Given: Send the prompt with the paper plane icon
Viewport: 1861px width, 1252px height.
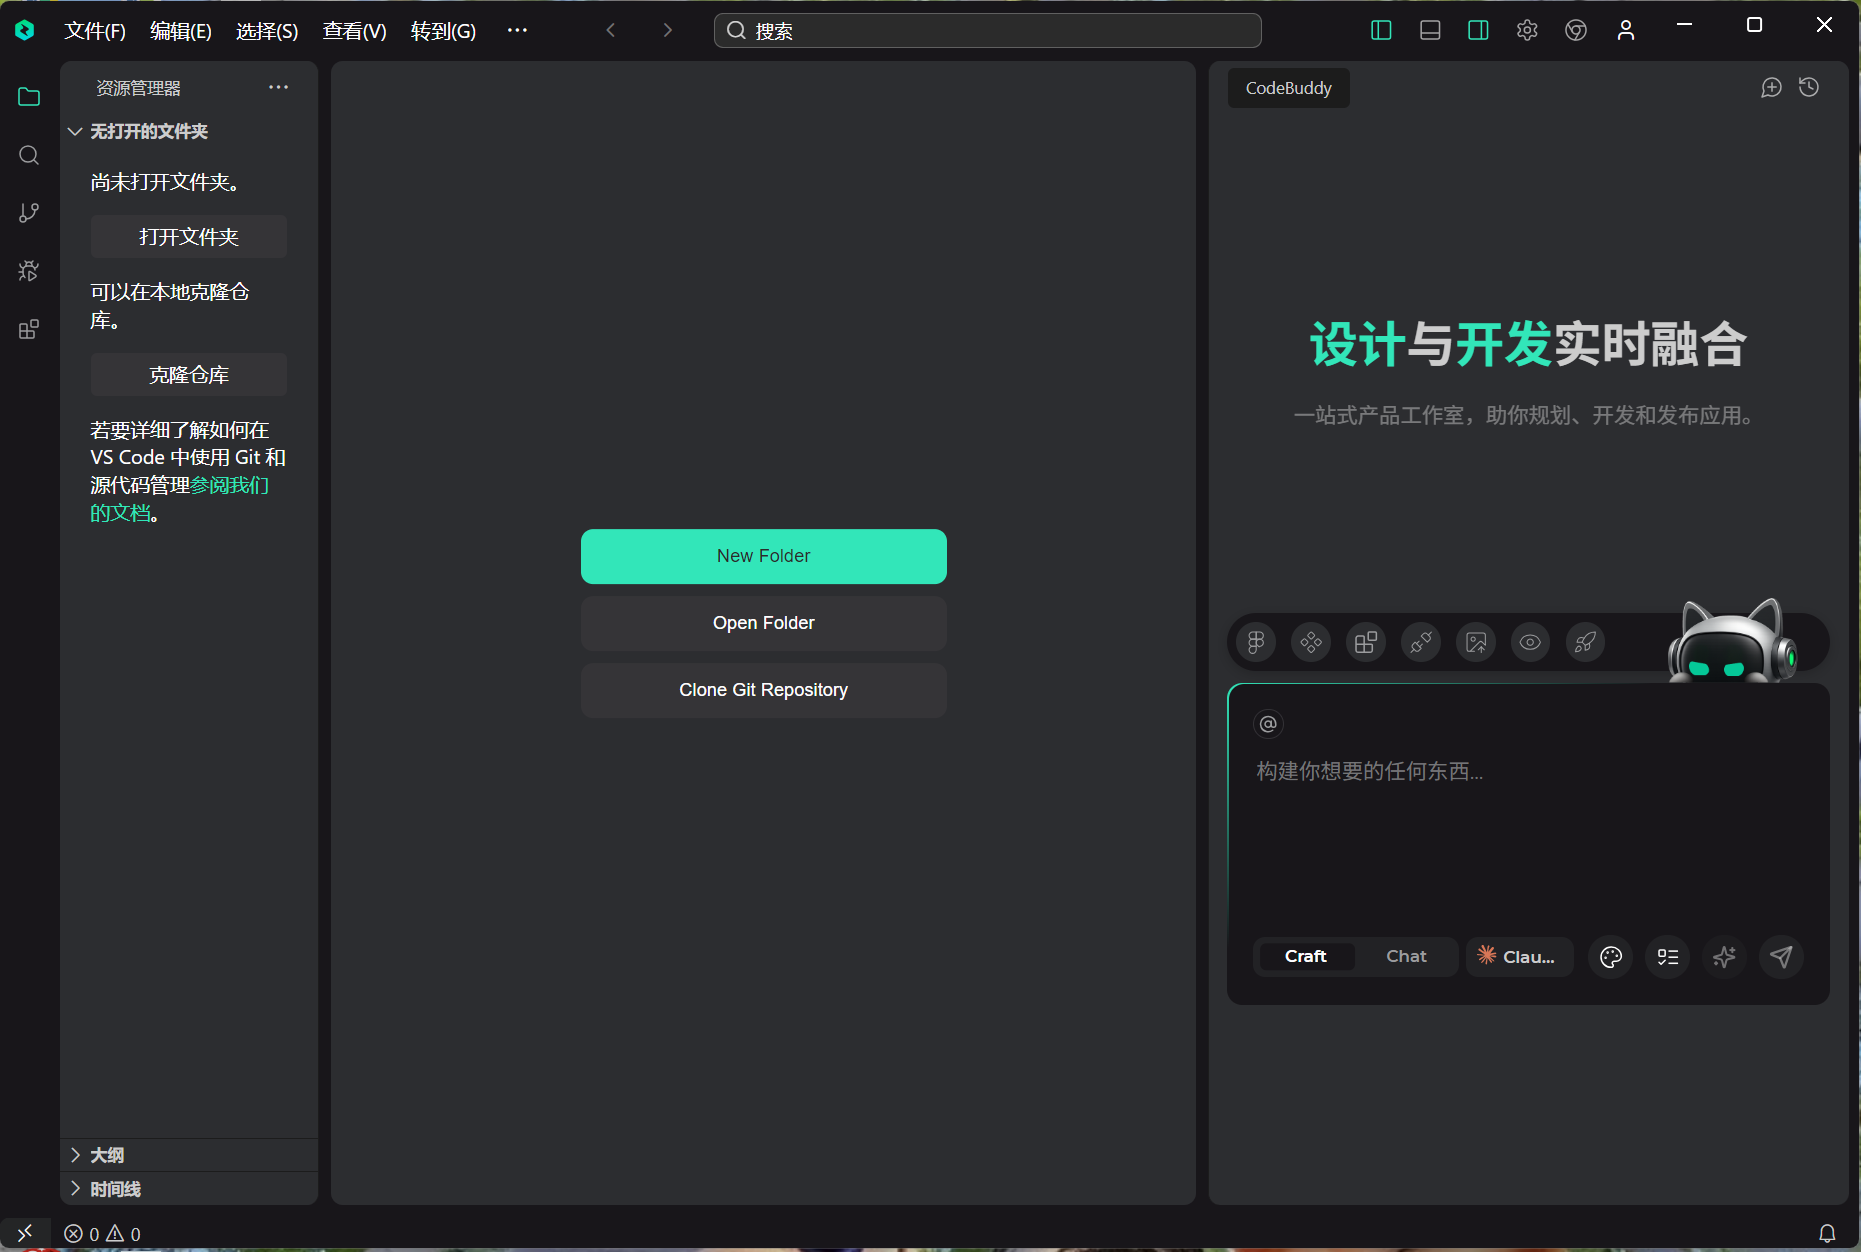Looking at the screenshot, I should (x=1781, y=957).
